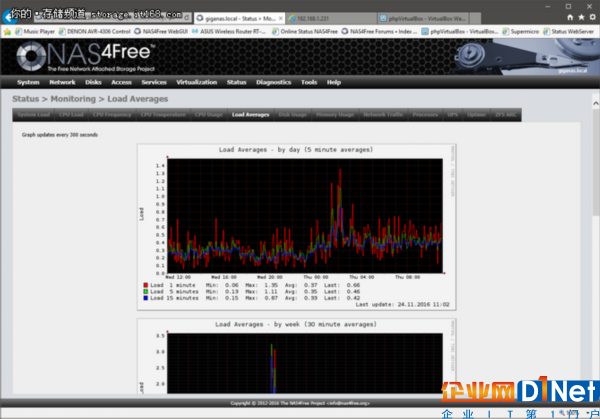Click the scrollbar up arrow
Screen dimensions: 600x419
point(596,103)
